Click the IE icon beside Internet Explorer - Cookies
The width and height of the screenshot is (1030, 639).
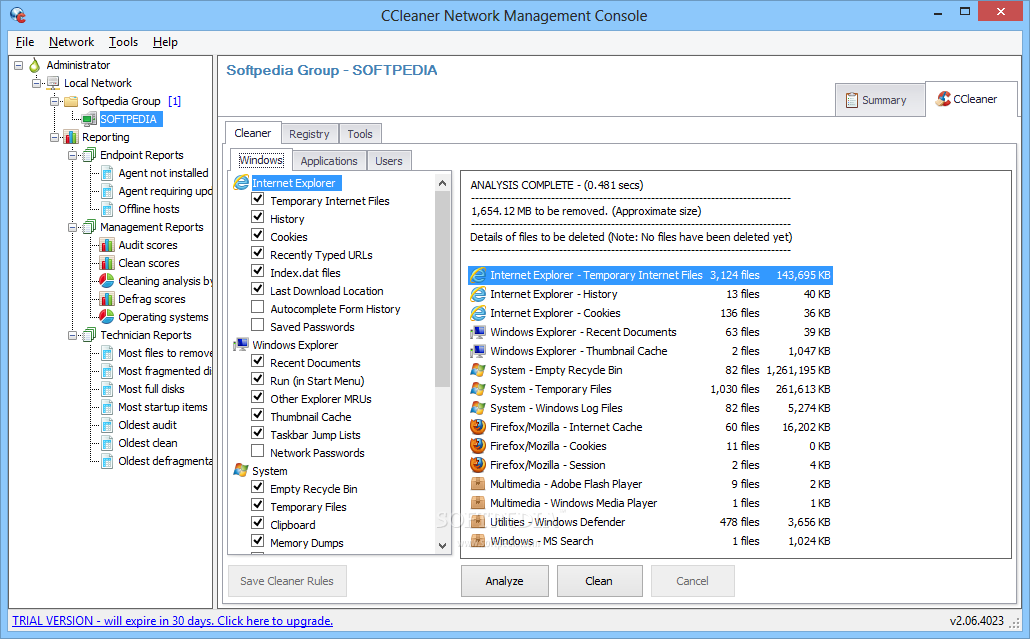point(478,313)
